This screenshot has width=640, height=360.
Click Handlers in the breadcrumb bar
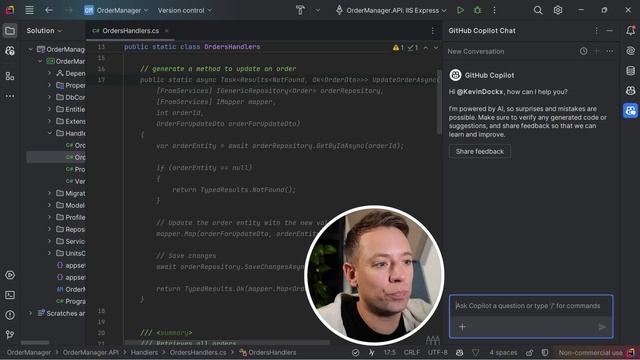[x=144, y=353]
